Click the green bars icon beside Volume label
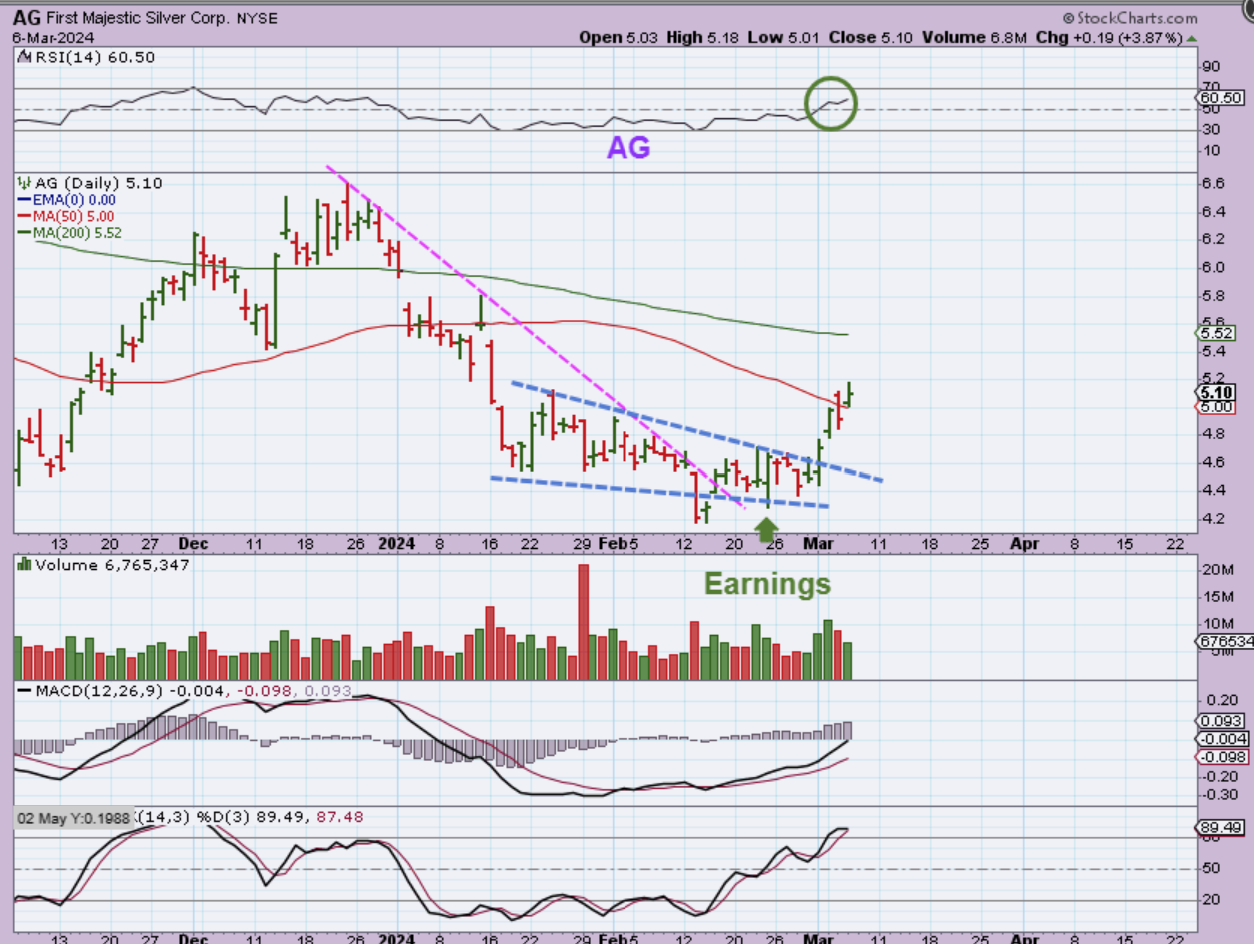This screenshot has width=1254, height=945. (x=24, y=565)
